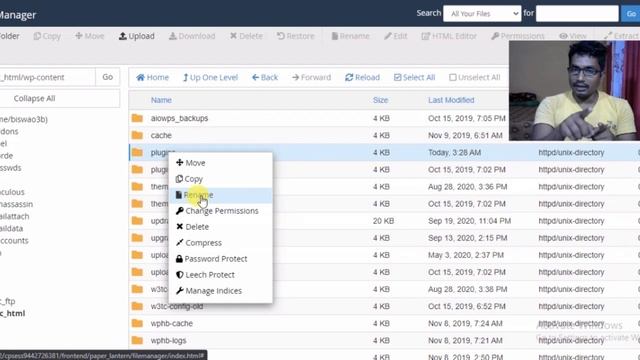Choose Leech Protect from context menu
Screen dimensions: 640x360
tap(220, 275)
